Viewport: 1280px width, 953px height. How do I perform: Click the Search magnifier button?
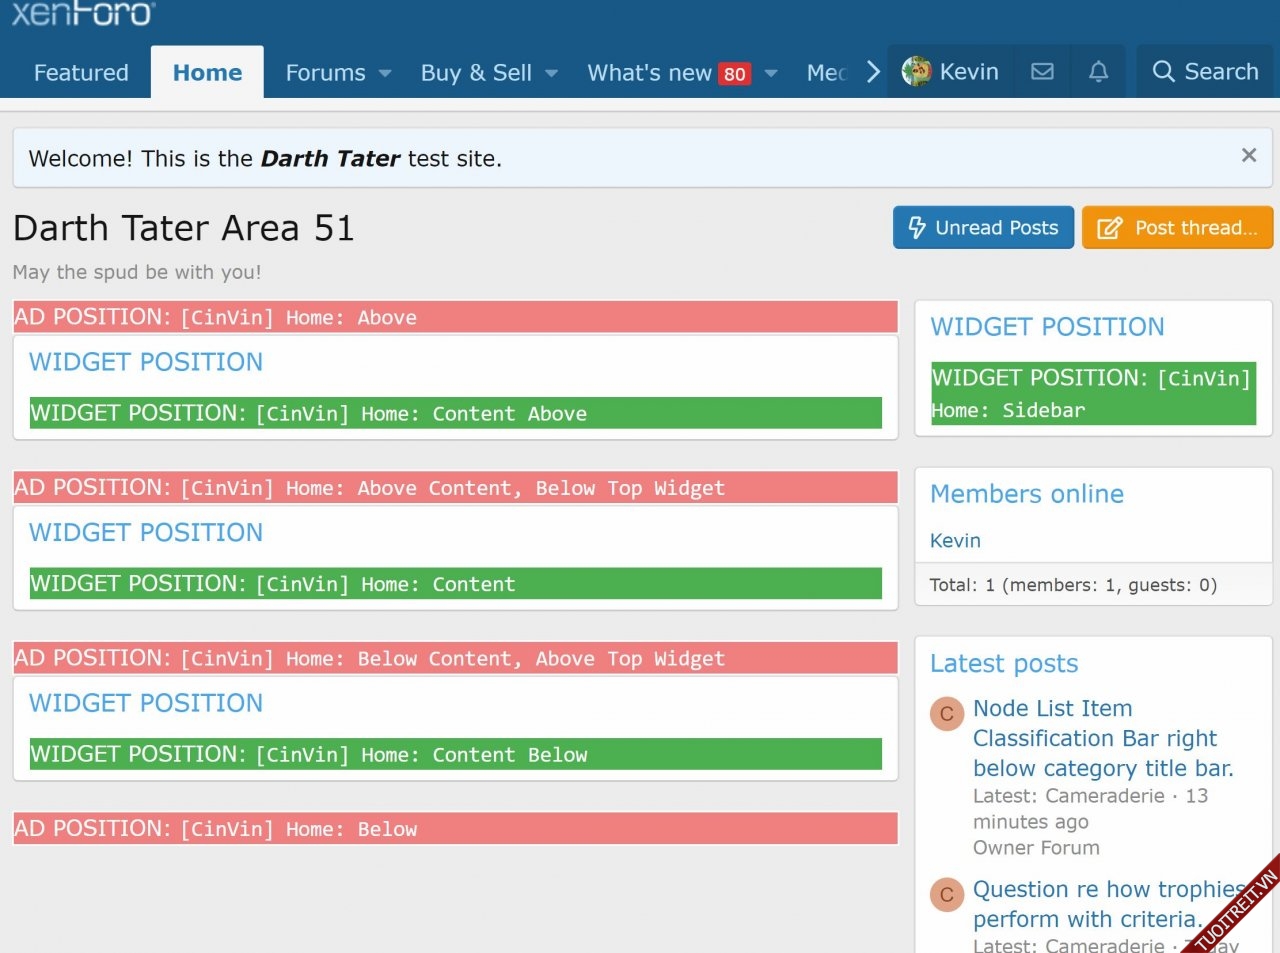click(1205, 72)
